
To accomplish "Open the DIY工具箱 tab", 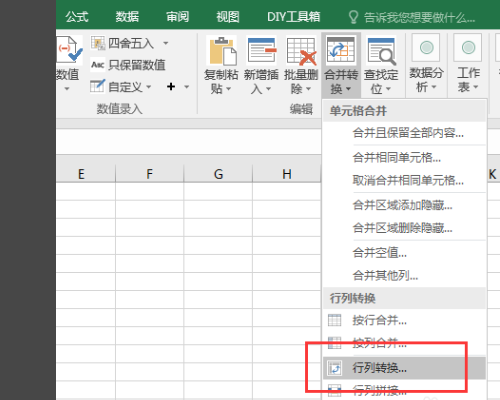I will tap(293, 16).
